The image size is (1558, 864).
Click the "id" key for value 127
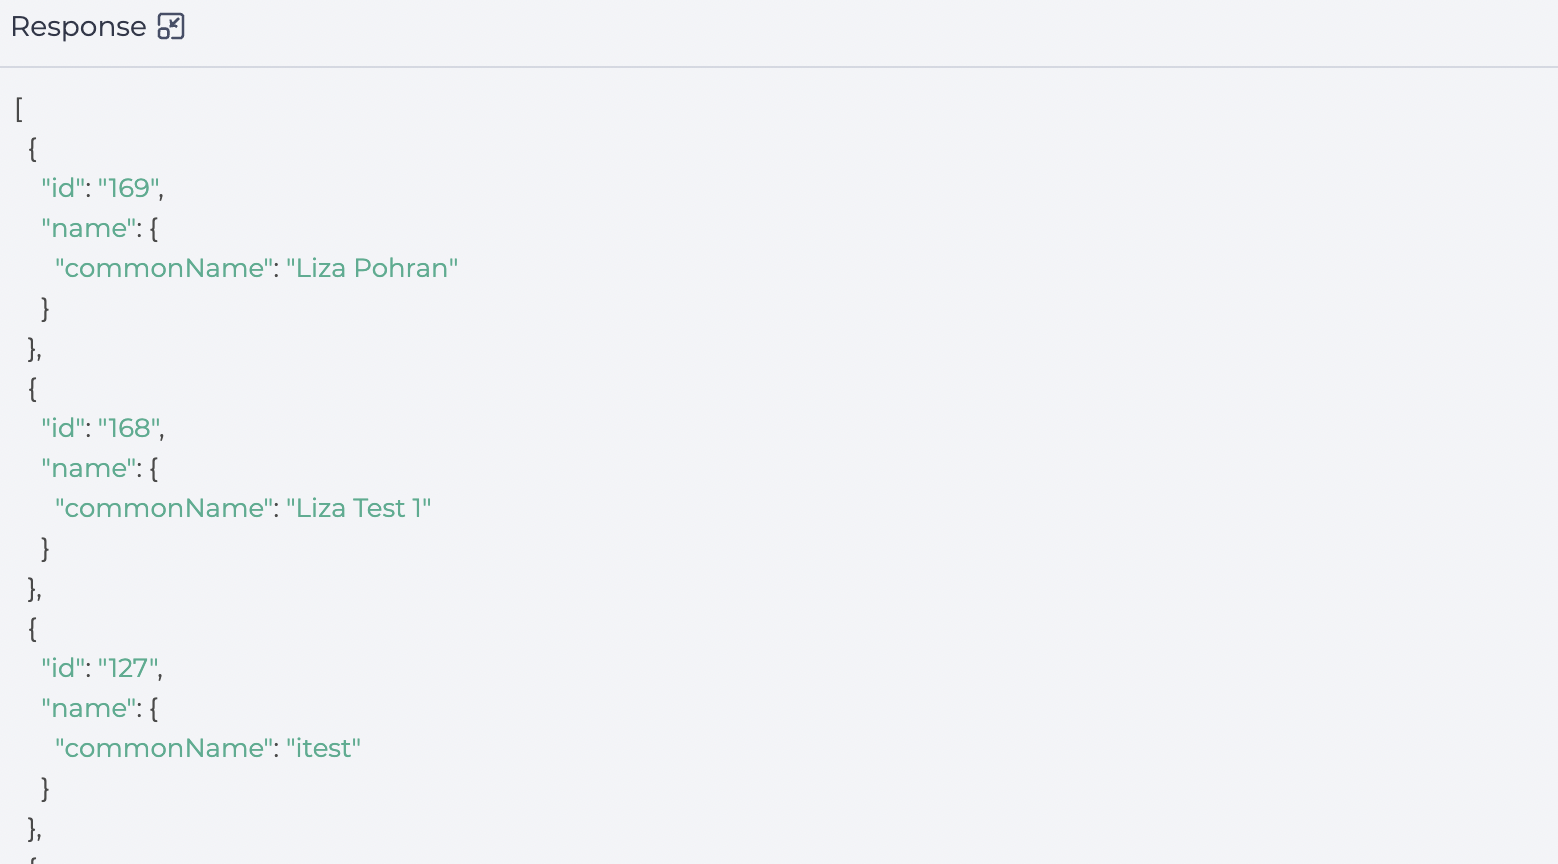[x=63, y=668]
